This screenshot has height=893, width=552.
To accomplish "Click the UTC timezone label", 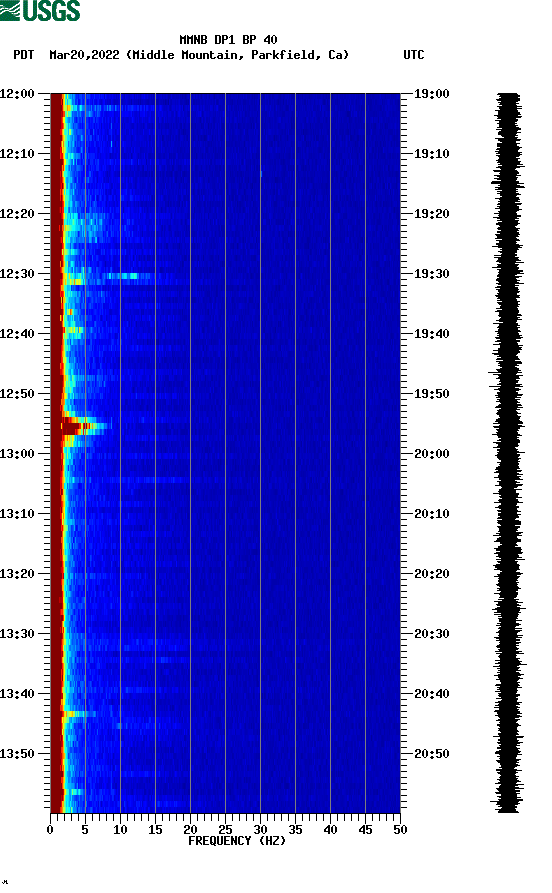I will pyautogui.click(x=414, y=55).
